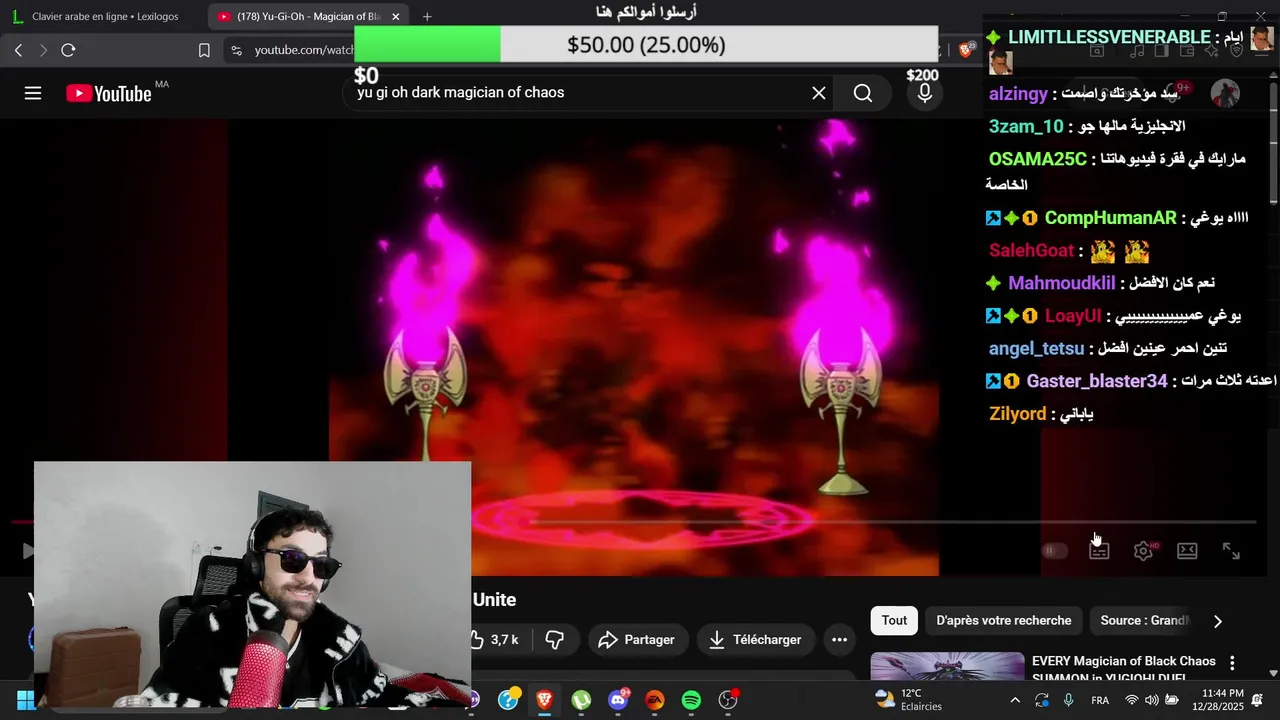This screenshot has height=720, width=1280.
Task: Open EVERY Magician of Black Chaos thumbnail
Action: point(947,666)
